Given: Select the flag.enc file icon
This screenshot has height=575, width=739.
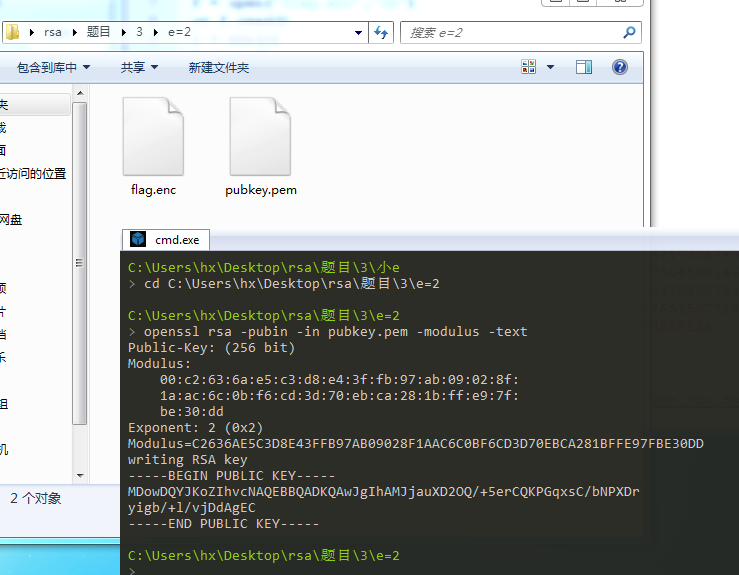Looking at the screenshot, I should pyautogui.click(x=153, y=137).
